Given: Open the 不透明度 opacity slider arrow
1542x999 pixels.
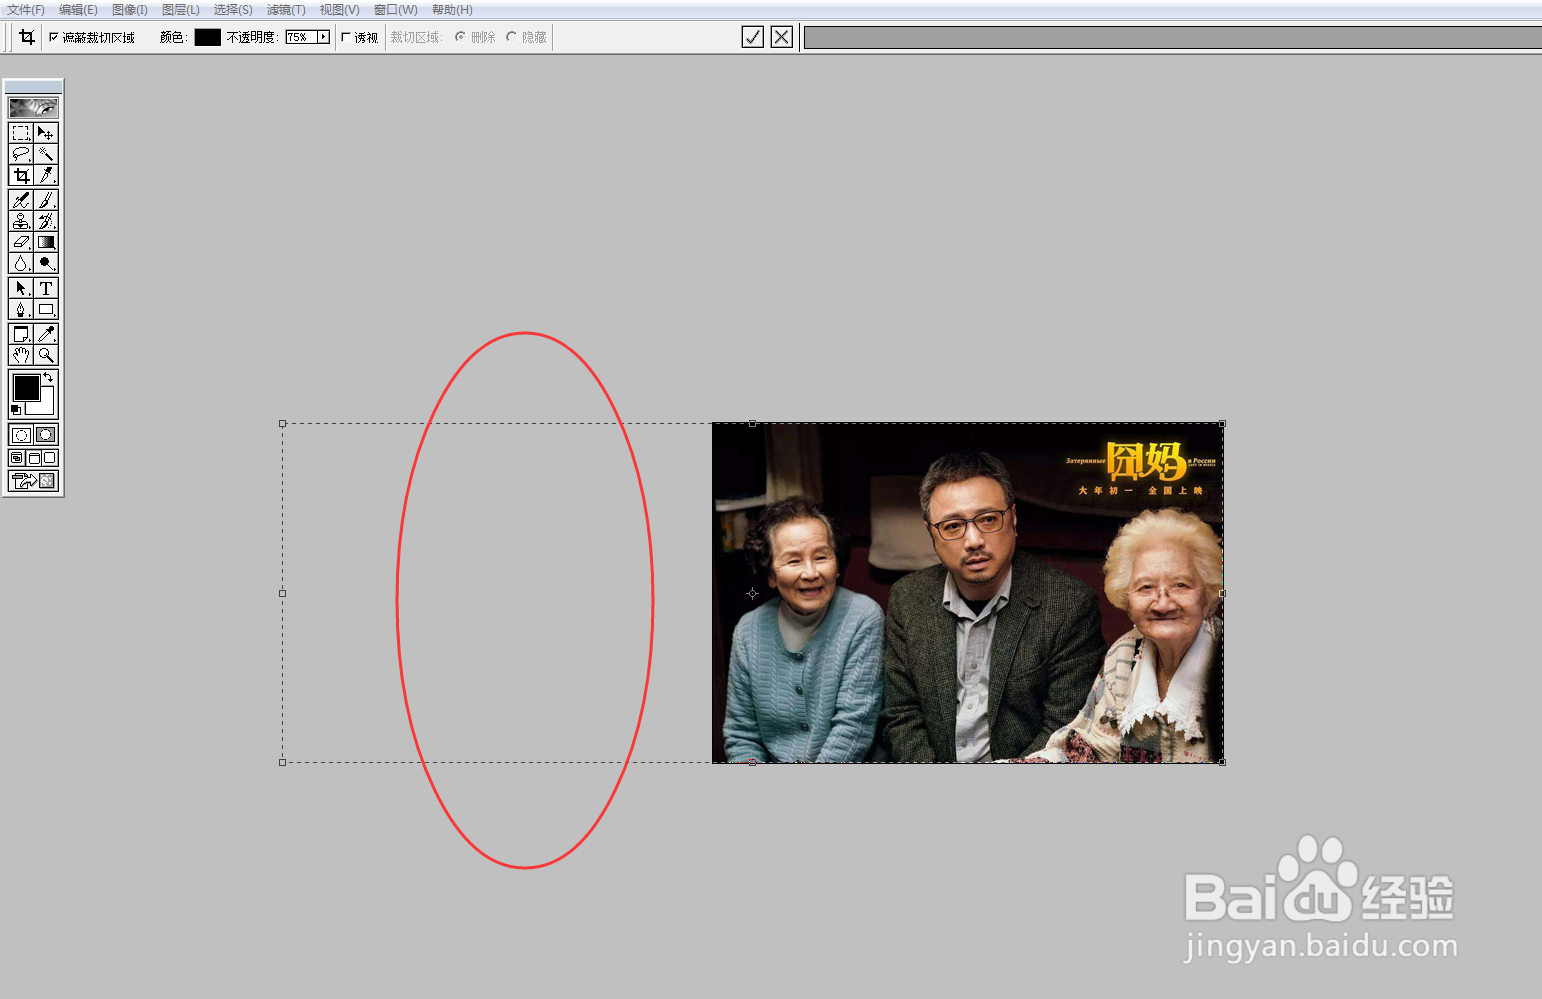Looking at the screenshot, I should [323, 37].
